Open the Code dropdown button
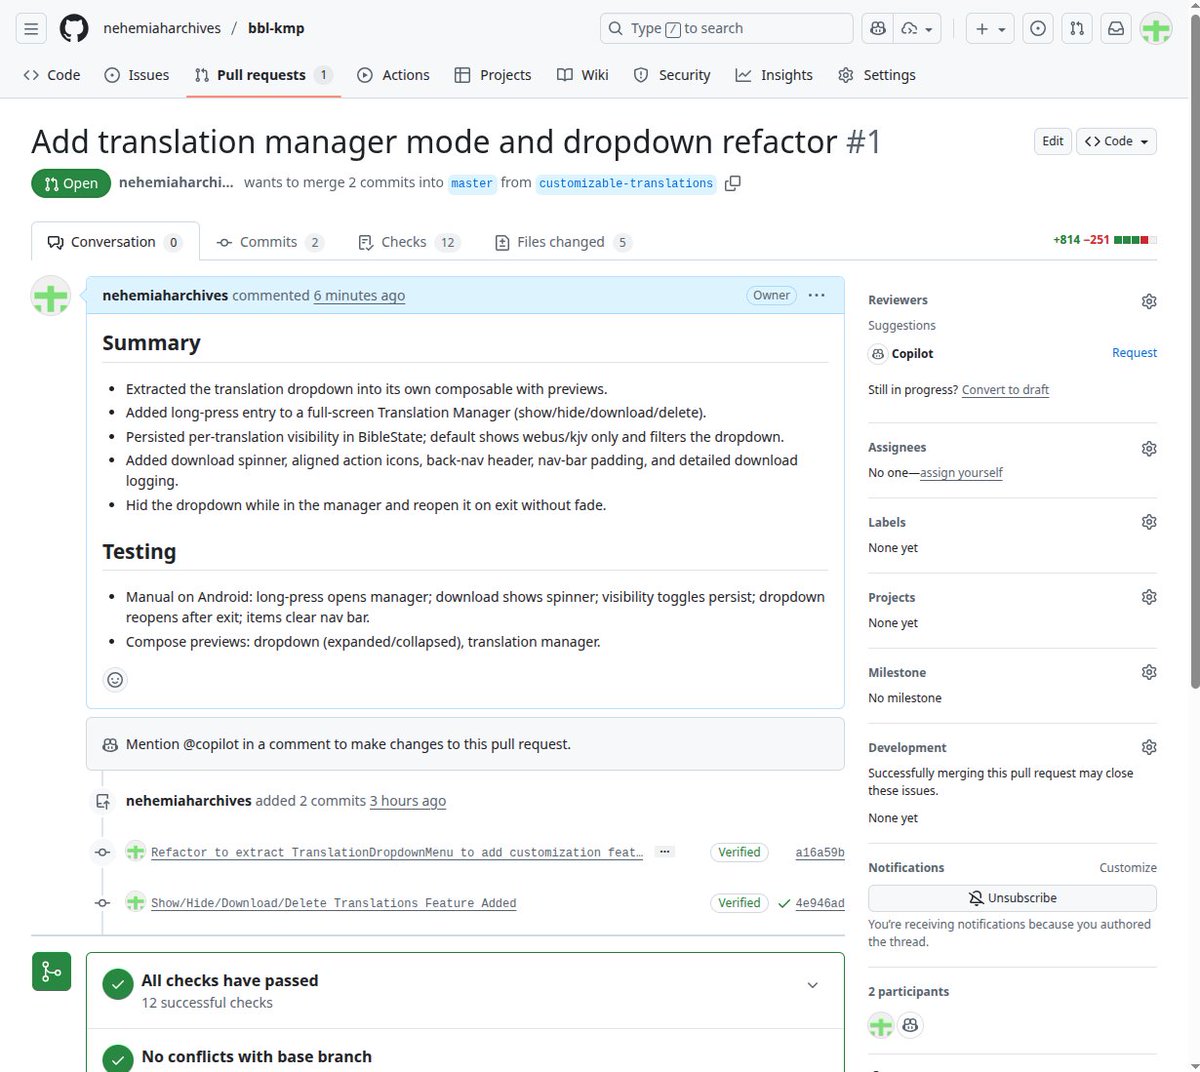1200x1072 pixels. 1116,141
